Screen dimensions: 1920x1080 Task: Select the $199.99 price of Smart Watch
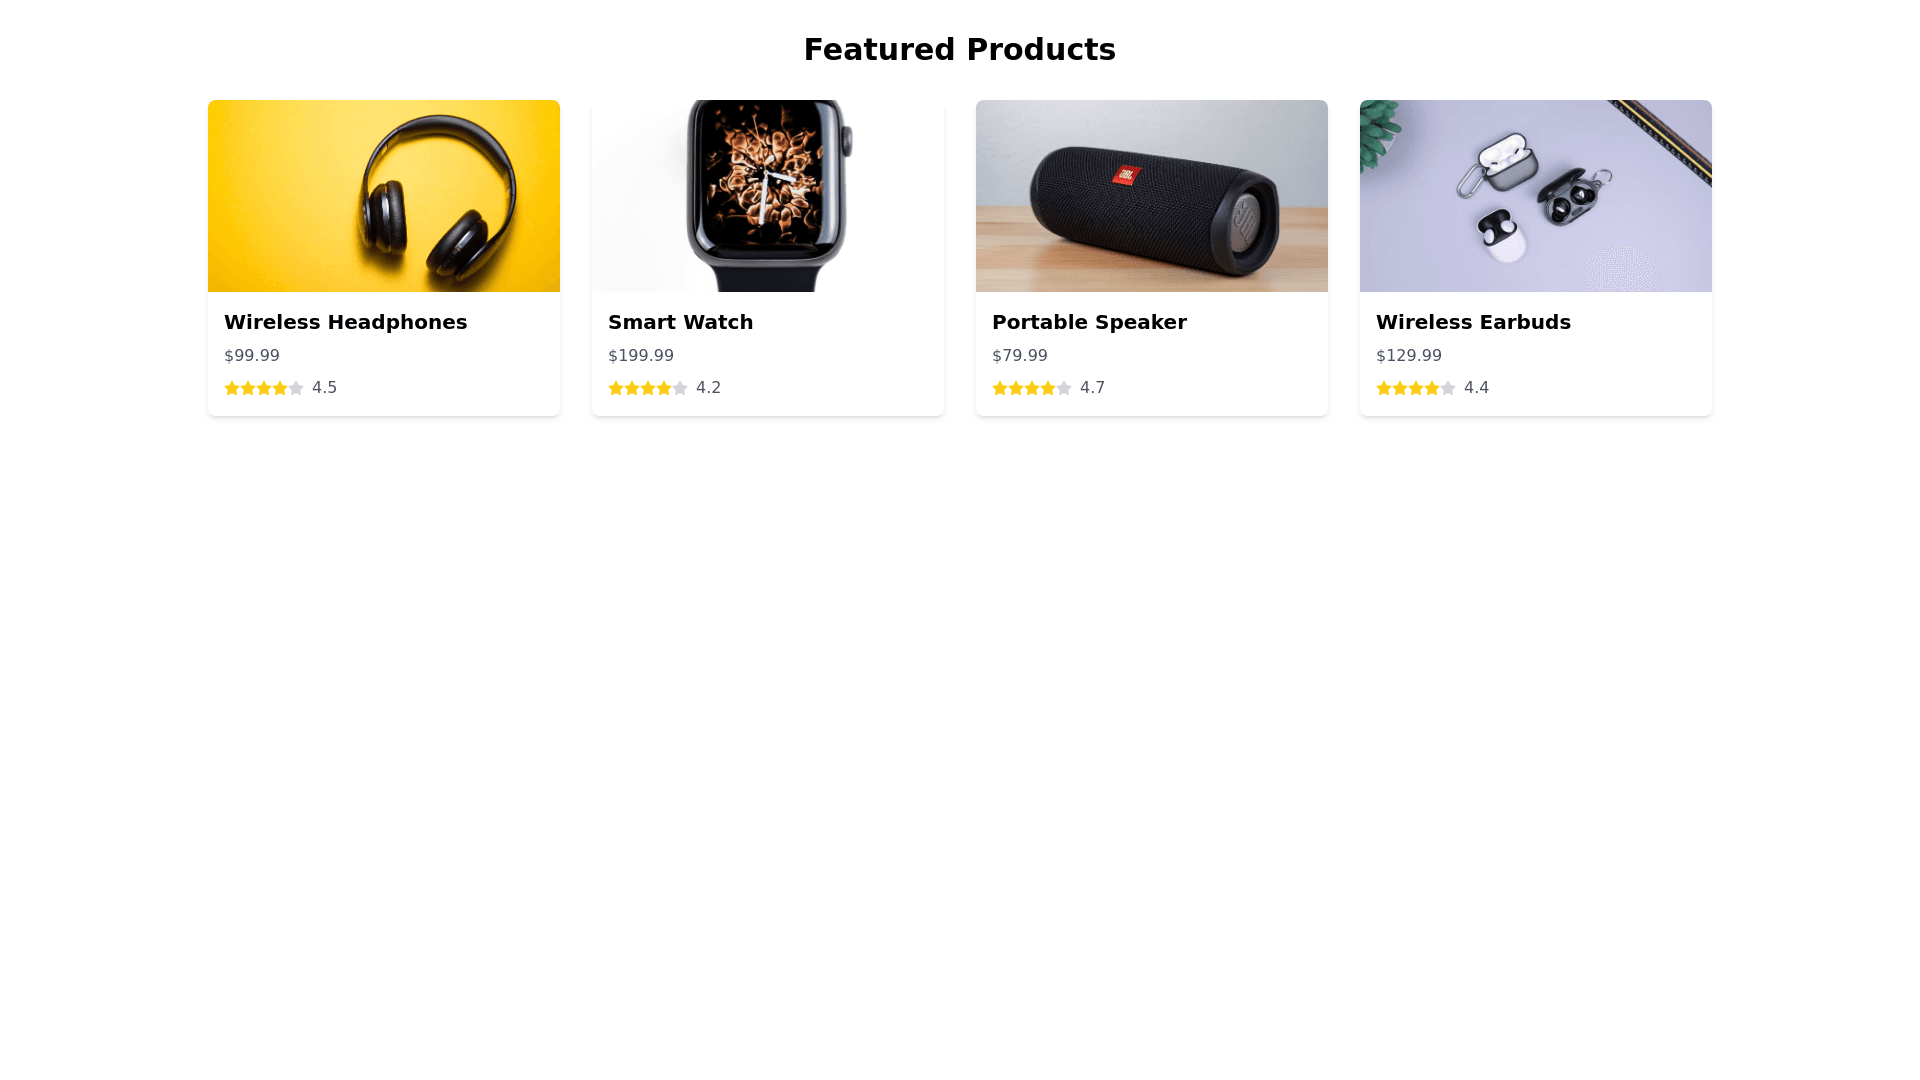tap(641, 356)
